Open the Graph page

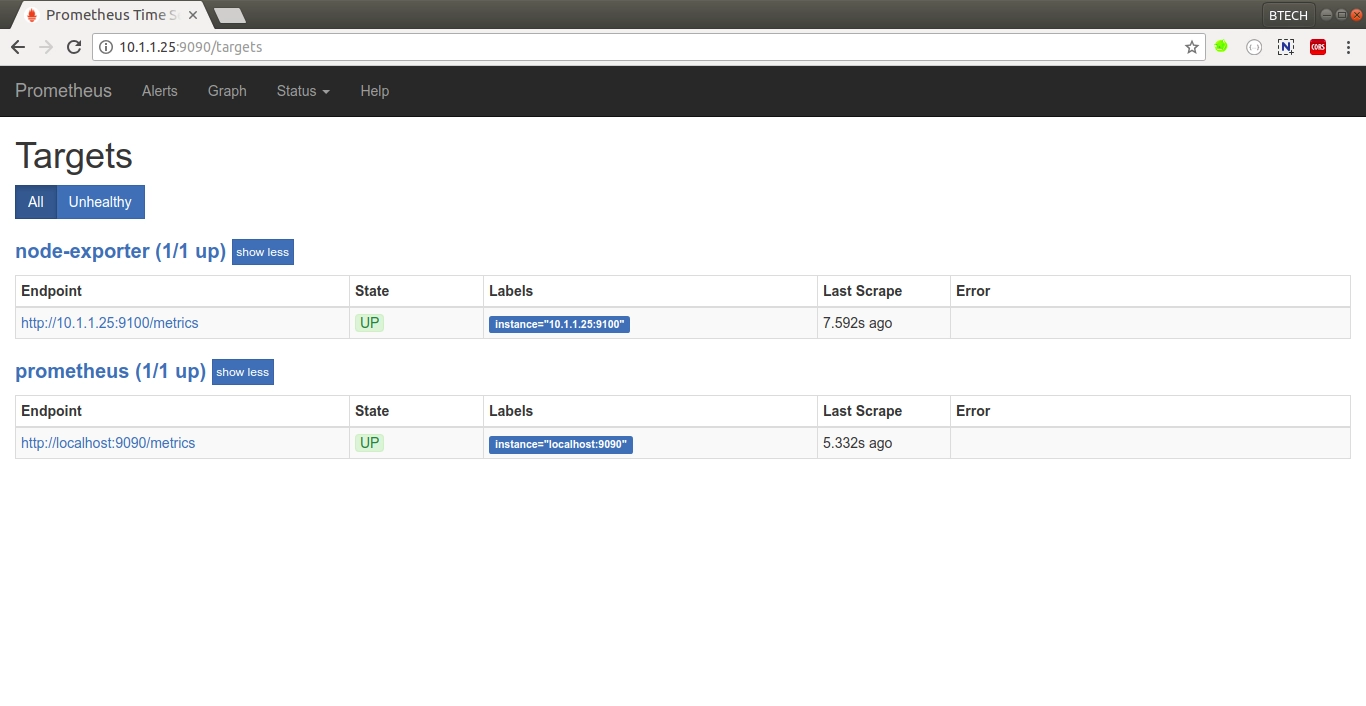(227, 91)
